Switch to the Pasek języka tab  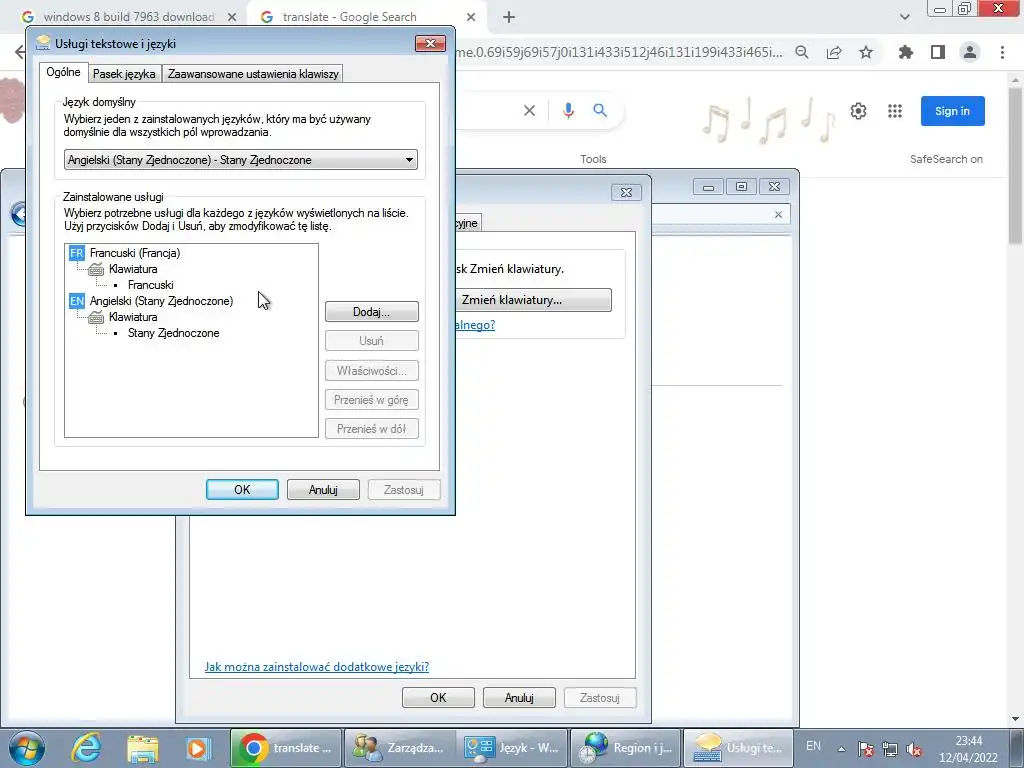click(x=124, y=74)
